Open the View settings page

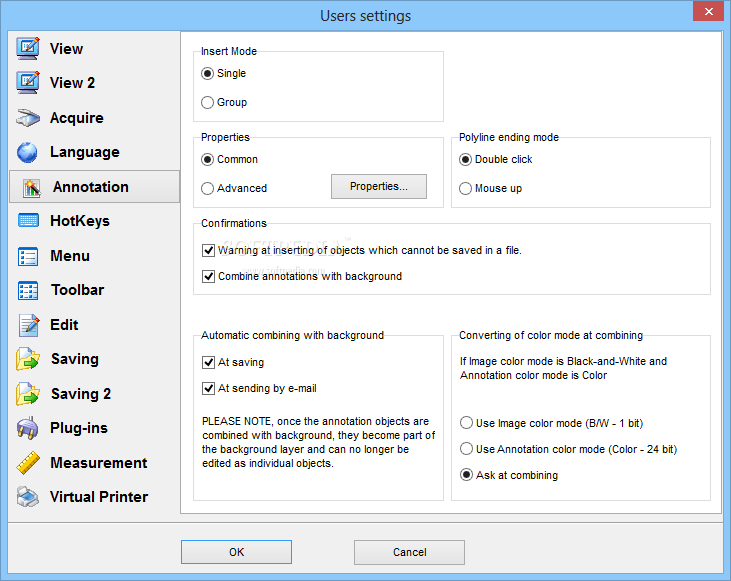pos(66,49)
